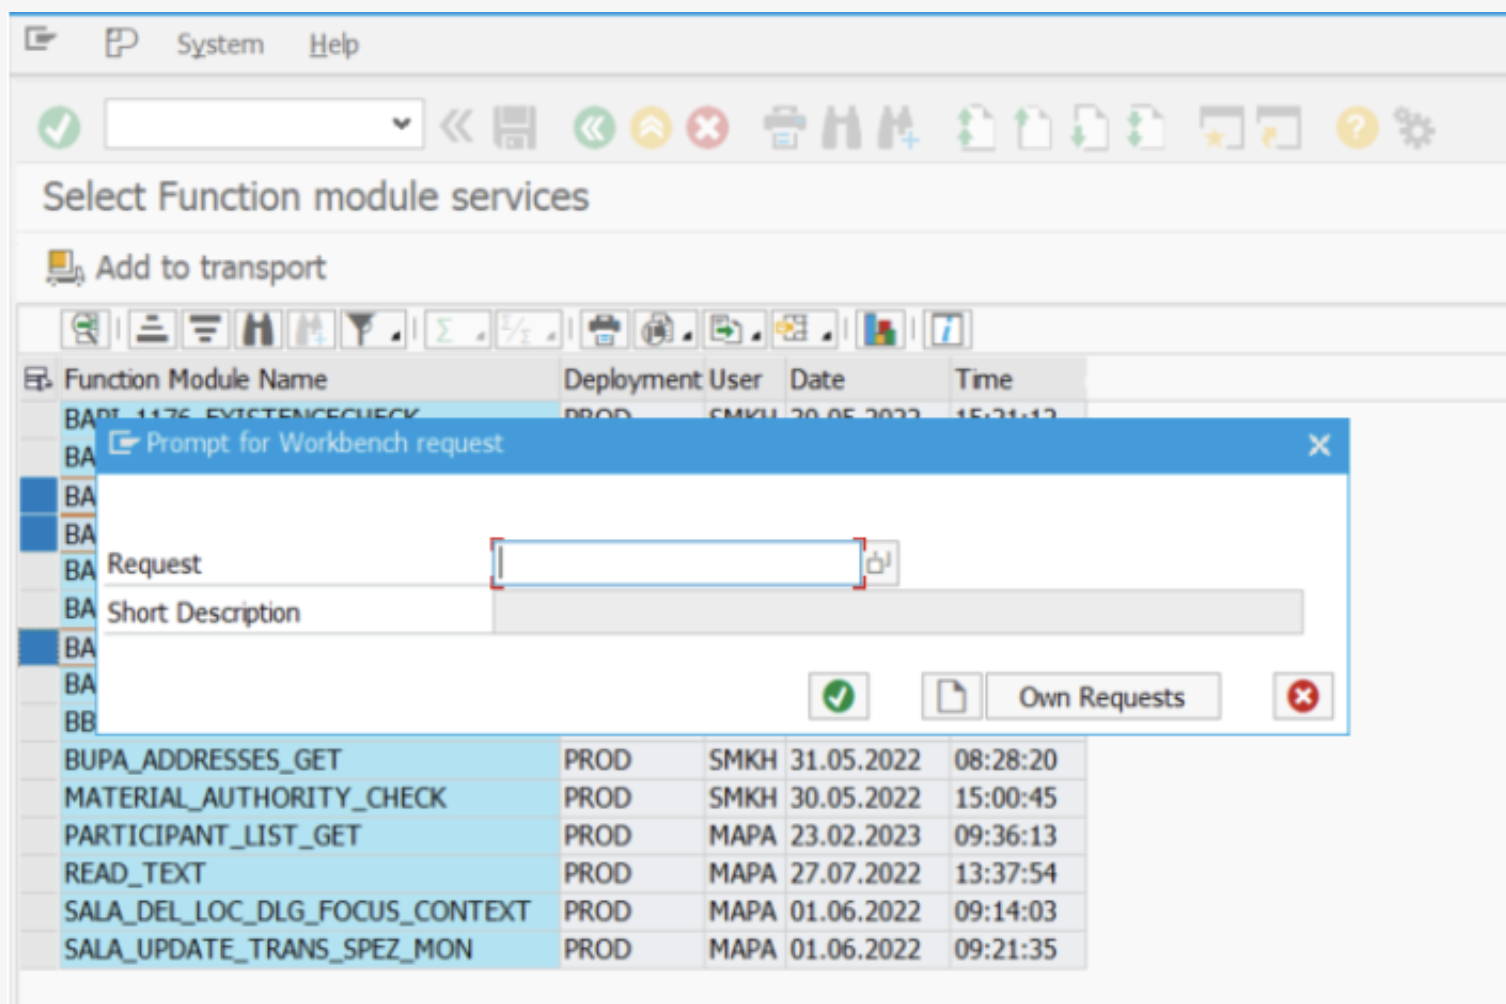
Task: Click the green Back arrow icon
Action: (594, 128)
